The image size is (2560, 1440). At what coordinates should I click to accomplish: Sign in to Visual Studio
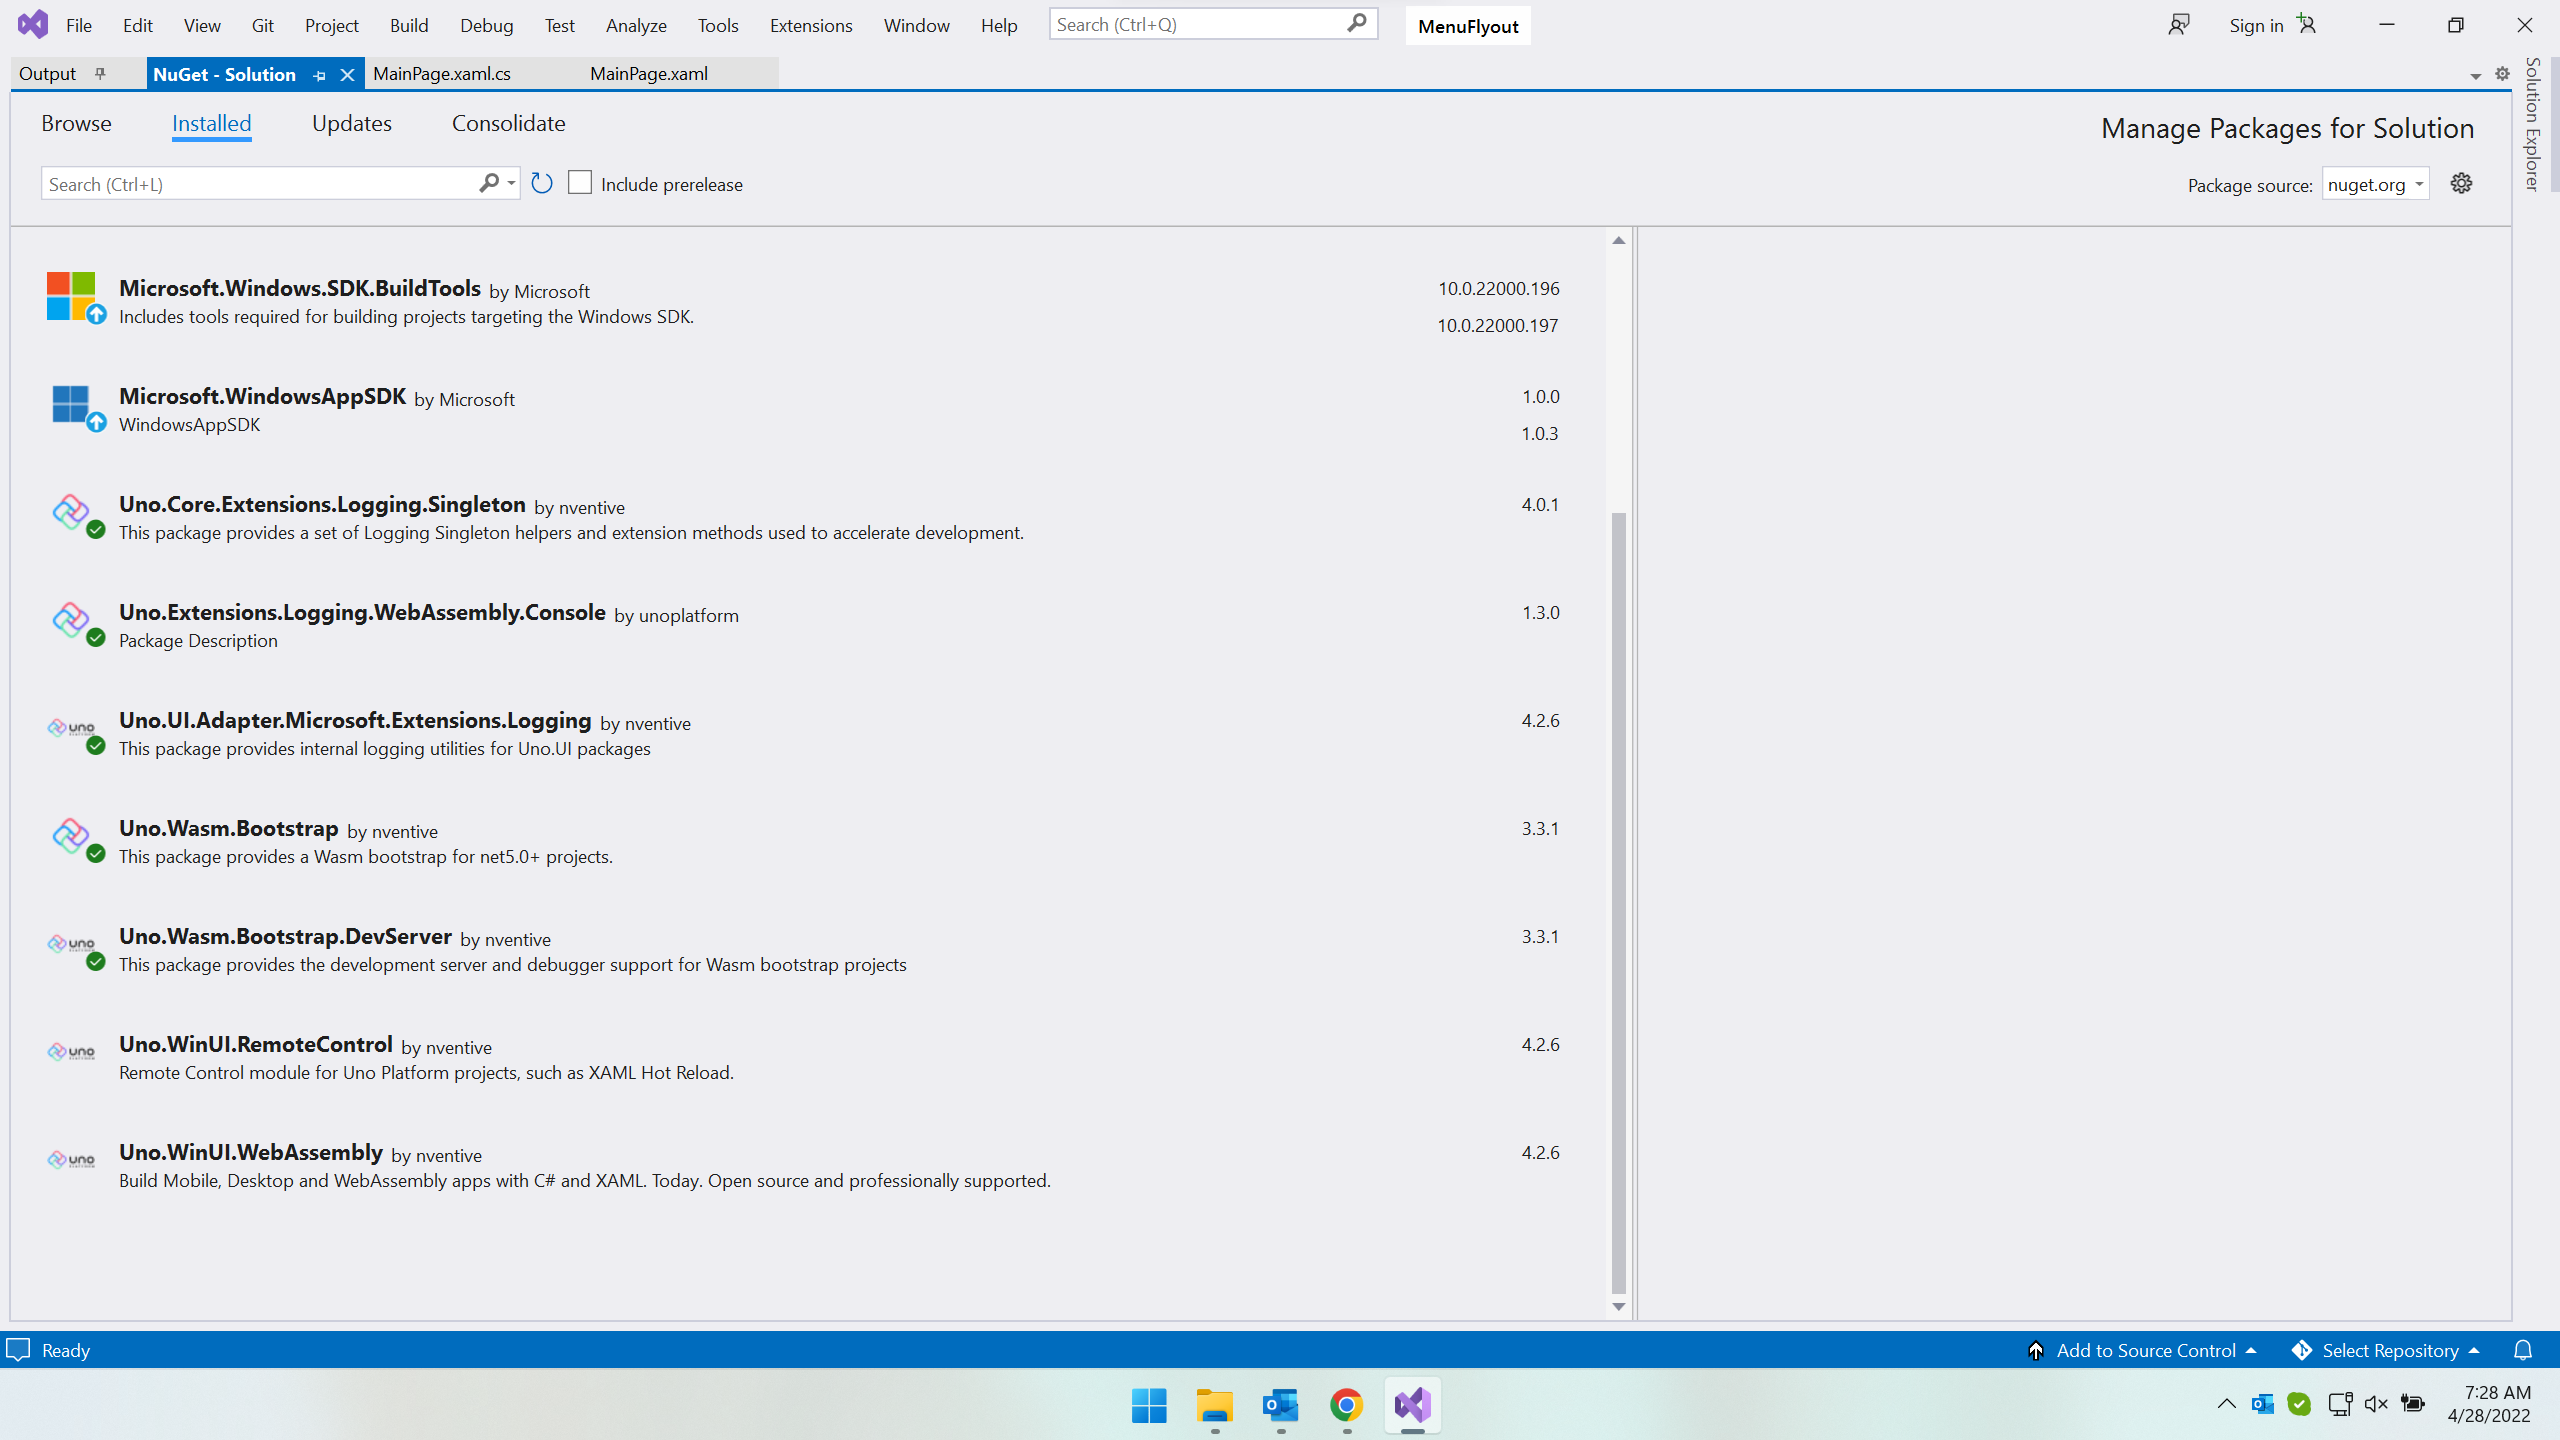coord(2257,24)
